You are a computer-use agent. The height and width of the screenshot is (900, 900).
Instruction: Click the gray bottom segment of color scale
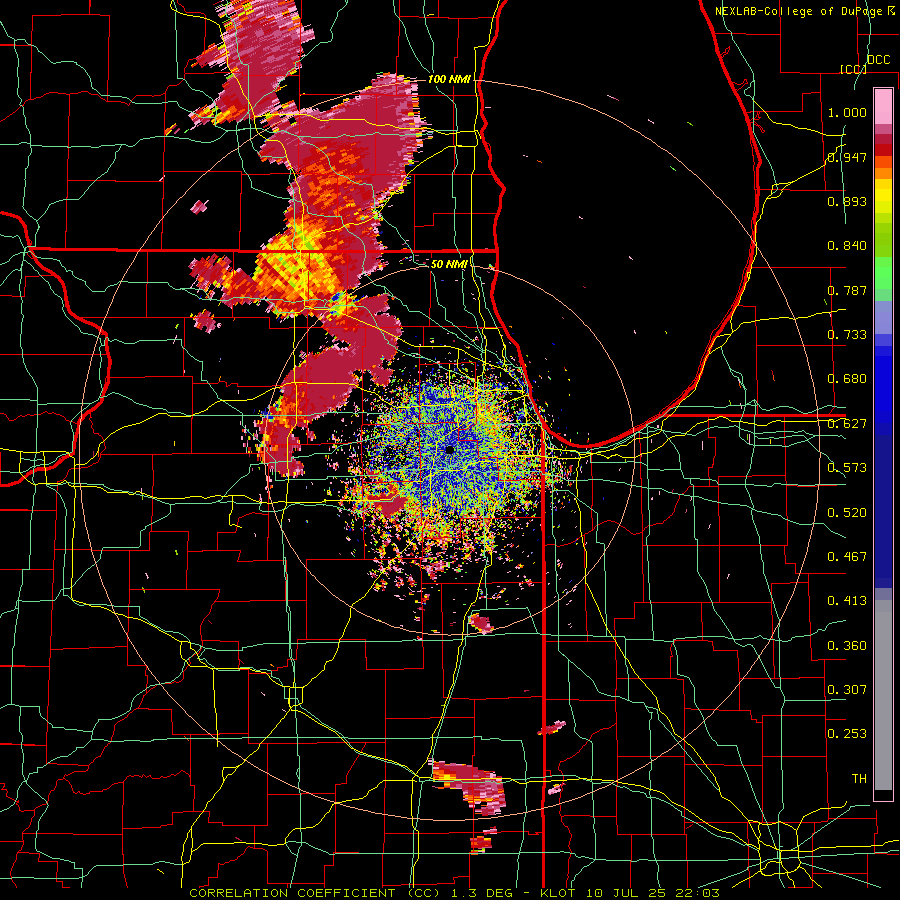pos(883,695)
